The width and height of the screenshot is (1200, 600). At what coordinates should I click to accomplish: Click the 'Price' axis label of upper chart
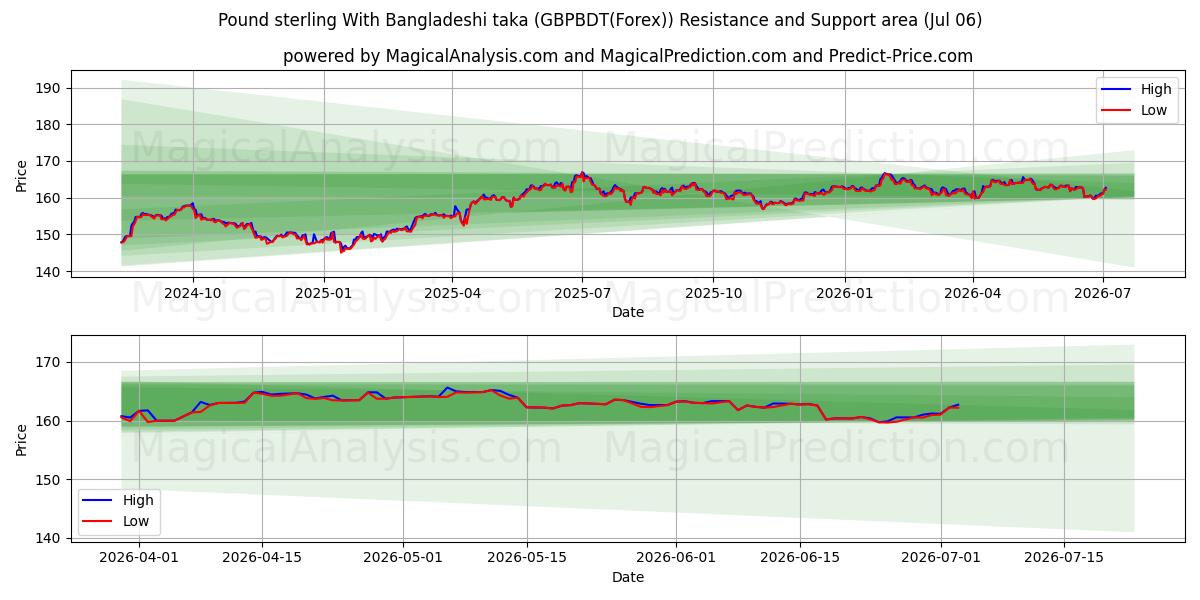click(x=22, y=176)
